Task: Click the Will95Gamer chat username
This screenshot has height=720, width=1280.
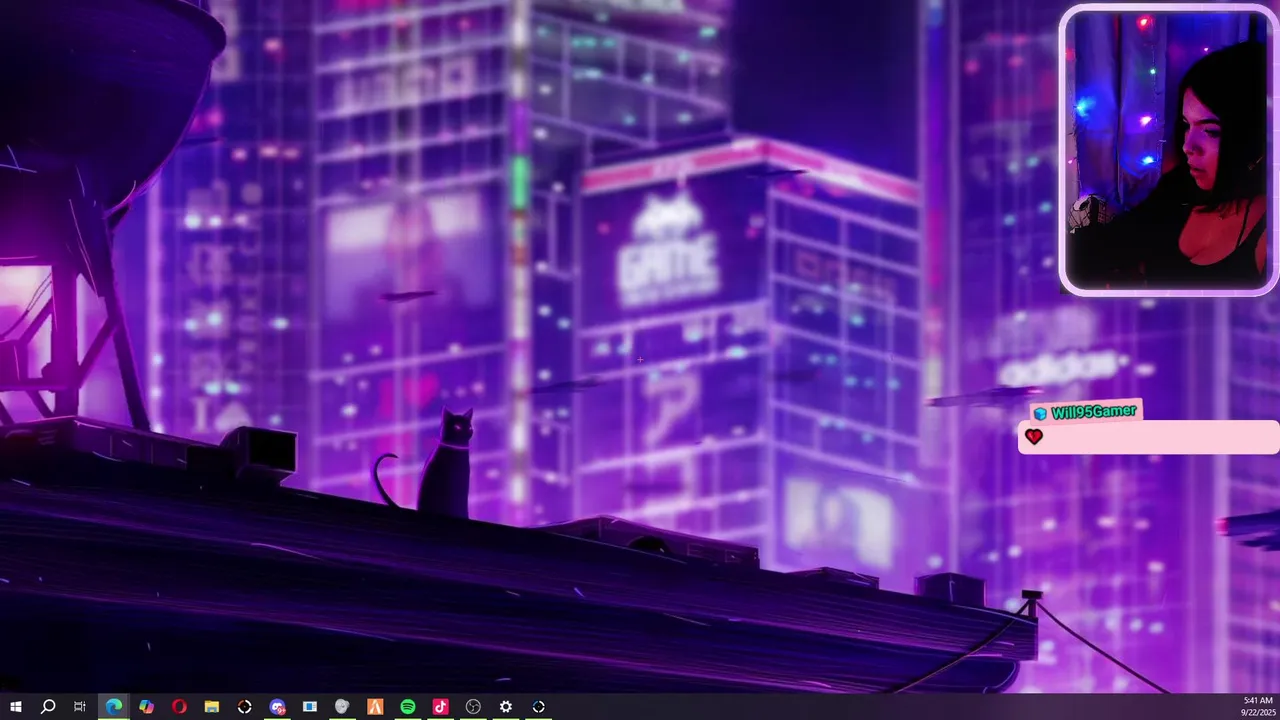Action: (x=1094, y=412)
